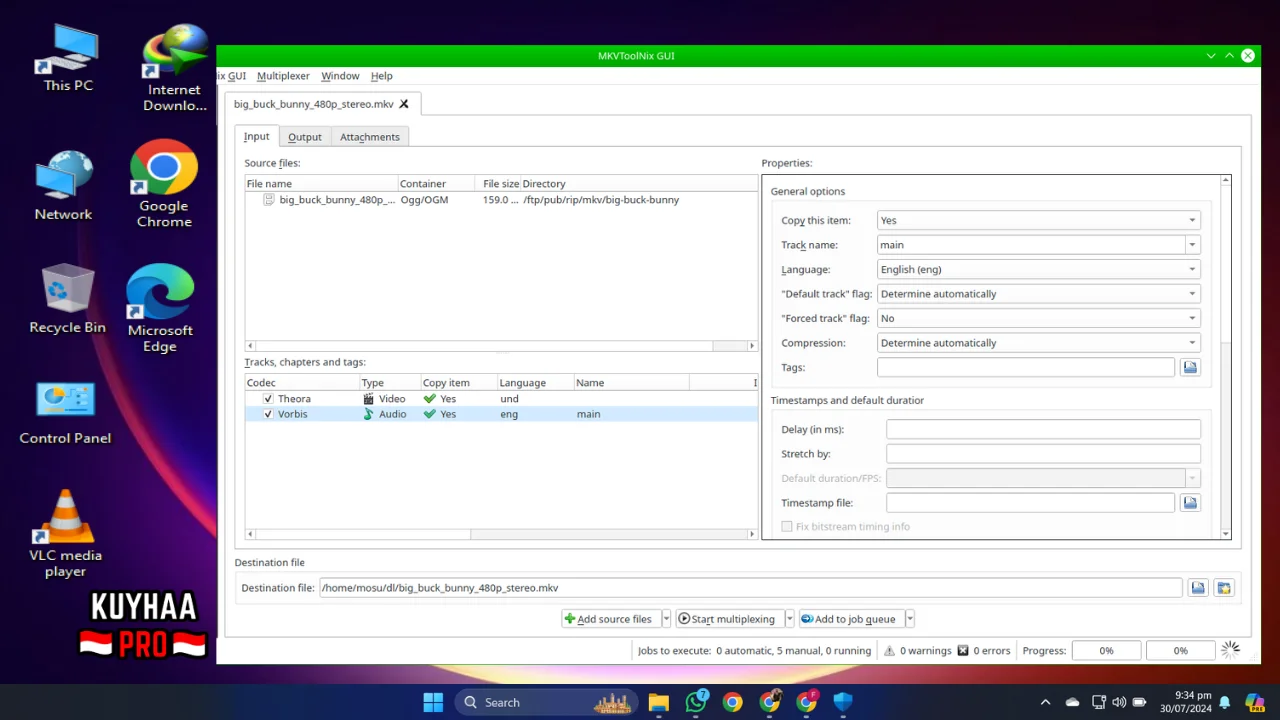The image size is (1280, 720).
Task: Click the Codec column header
Action: pyautogui.click(x=302, y=383)
